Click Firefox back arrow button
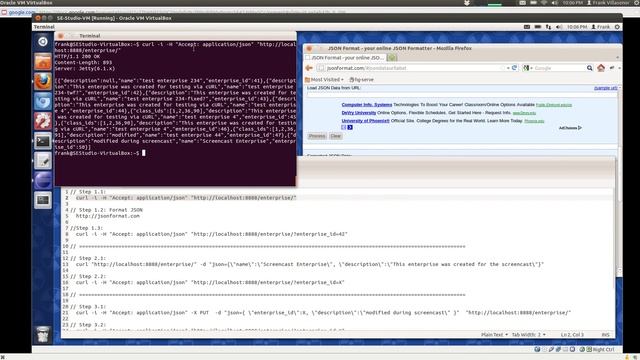 click(x=309, y=68)
